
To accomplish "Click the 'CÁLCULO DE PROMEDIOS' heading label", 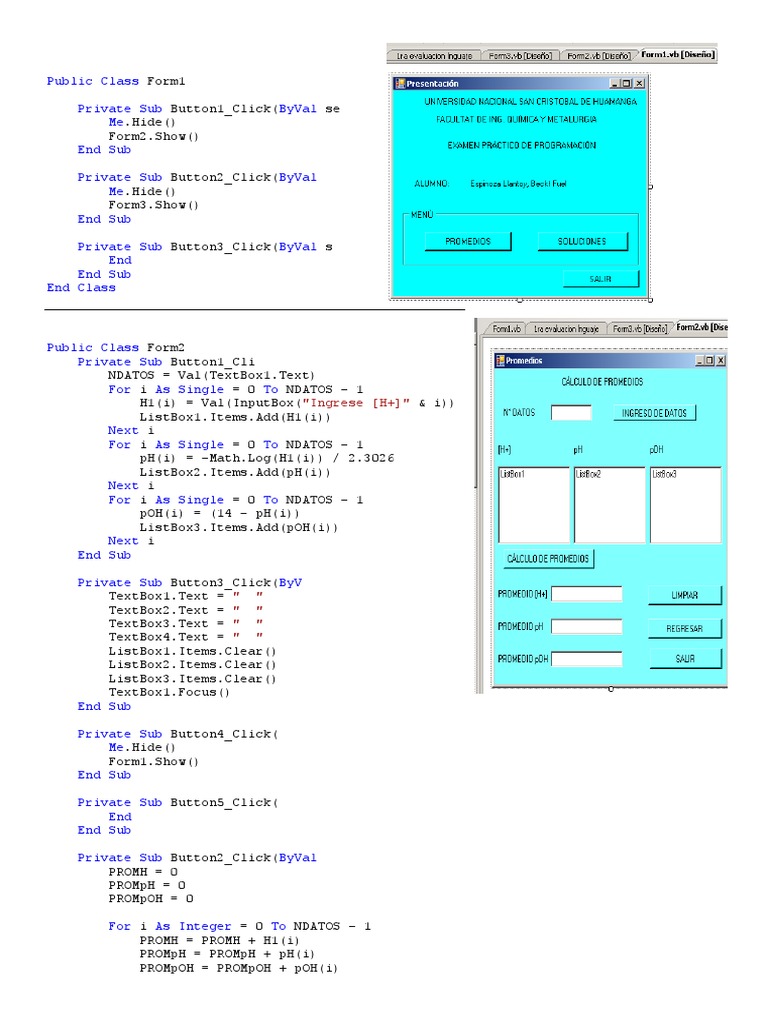I will (602, 382).
